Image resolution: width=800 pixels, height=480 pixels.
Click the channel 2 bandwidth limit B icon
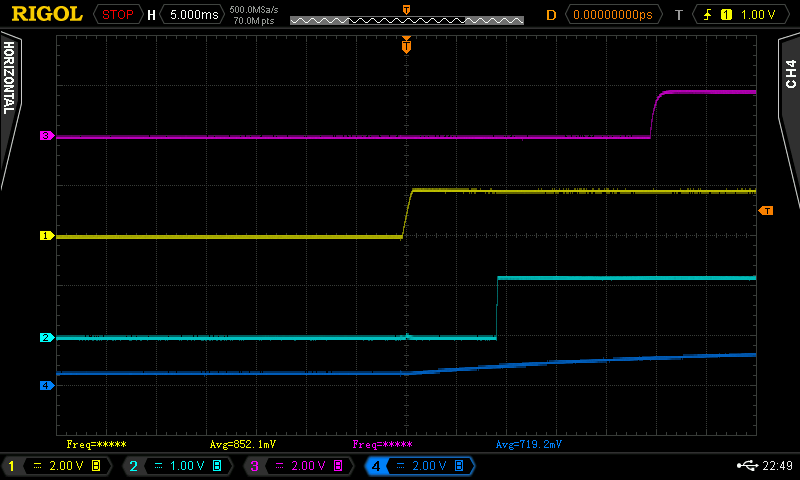pos(217,466)
